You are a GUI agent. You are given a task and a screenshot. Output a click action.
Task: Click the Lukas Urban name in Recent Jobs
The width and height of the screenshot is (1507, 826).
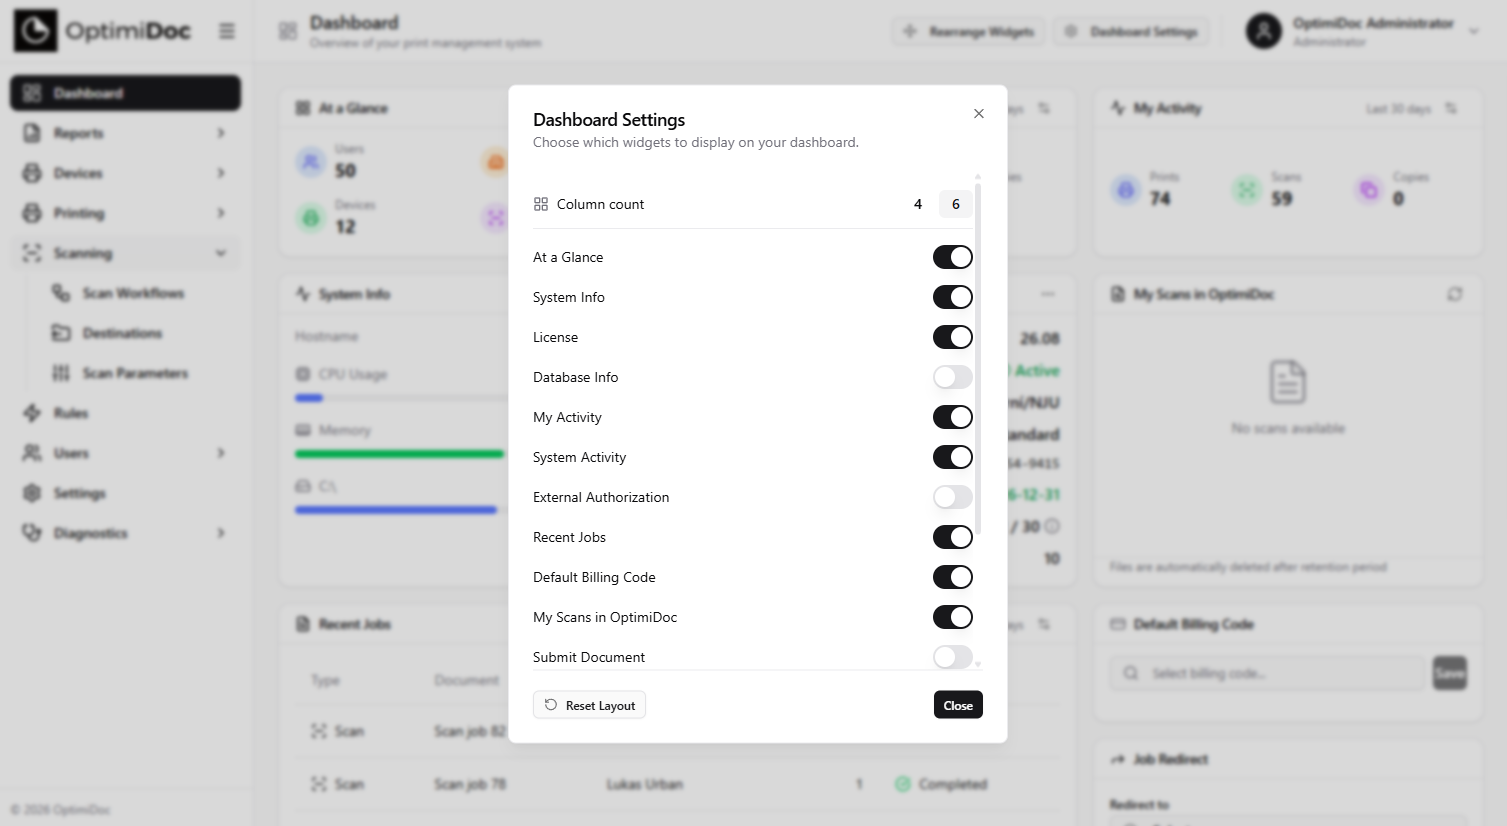[x=644, y=784]
